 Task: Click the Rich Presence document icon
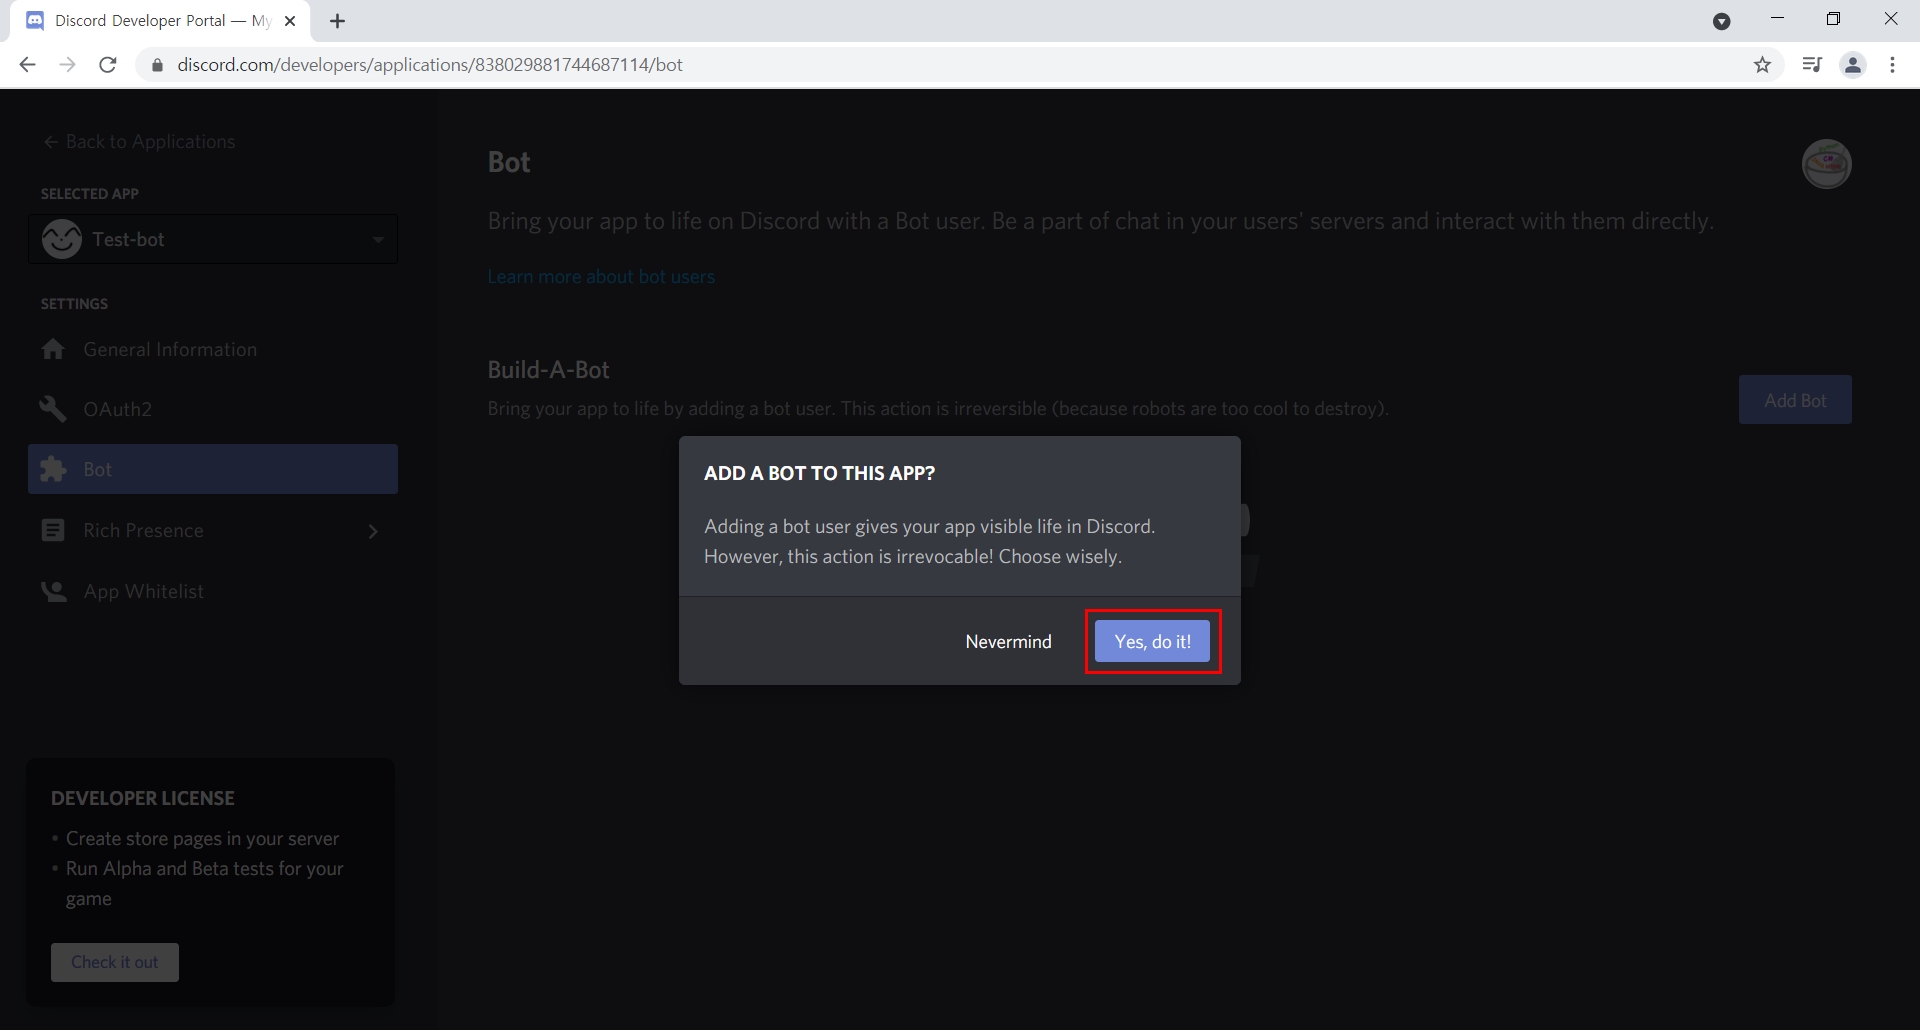pyautogui.click(x=53, y=530)
